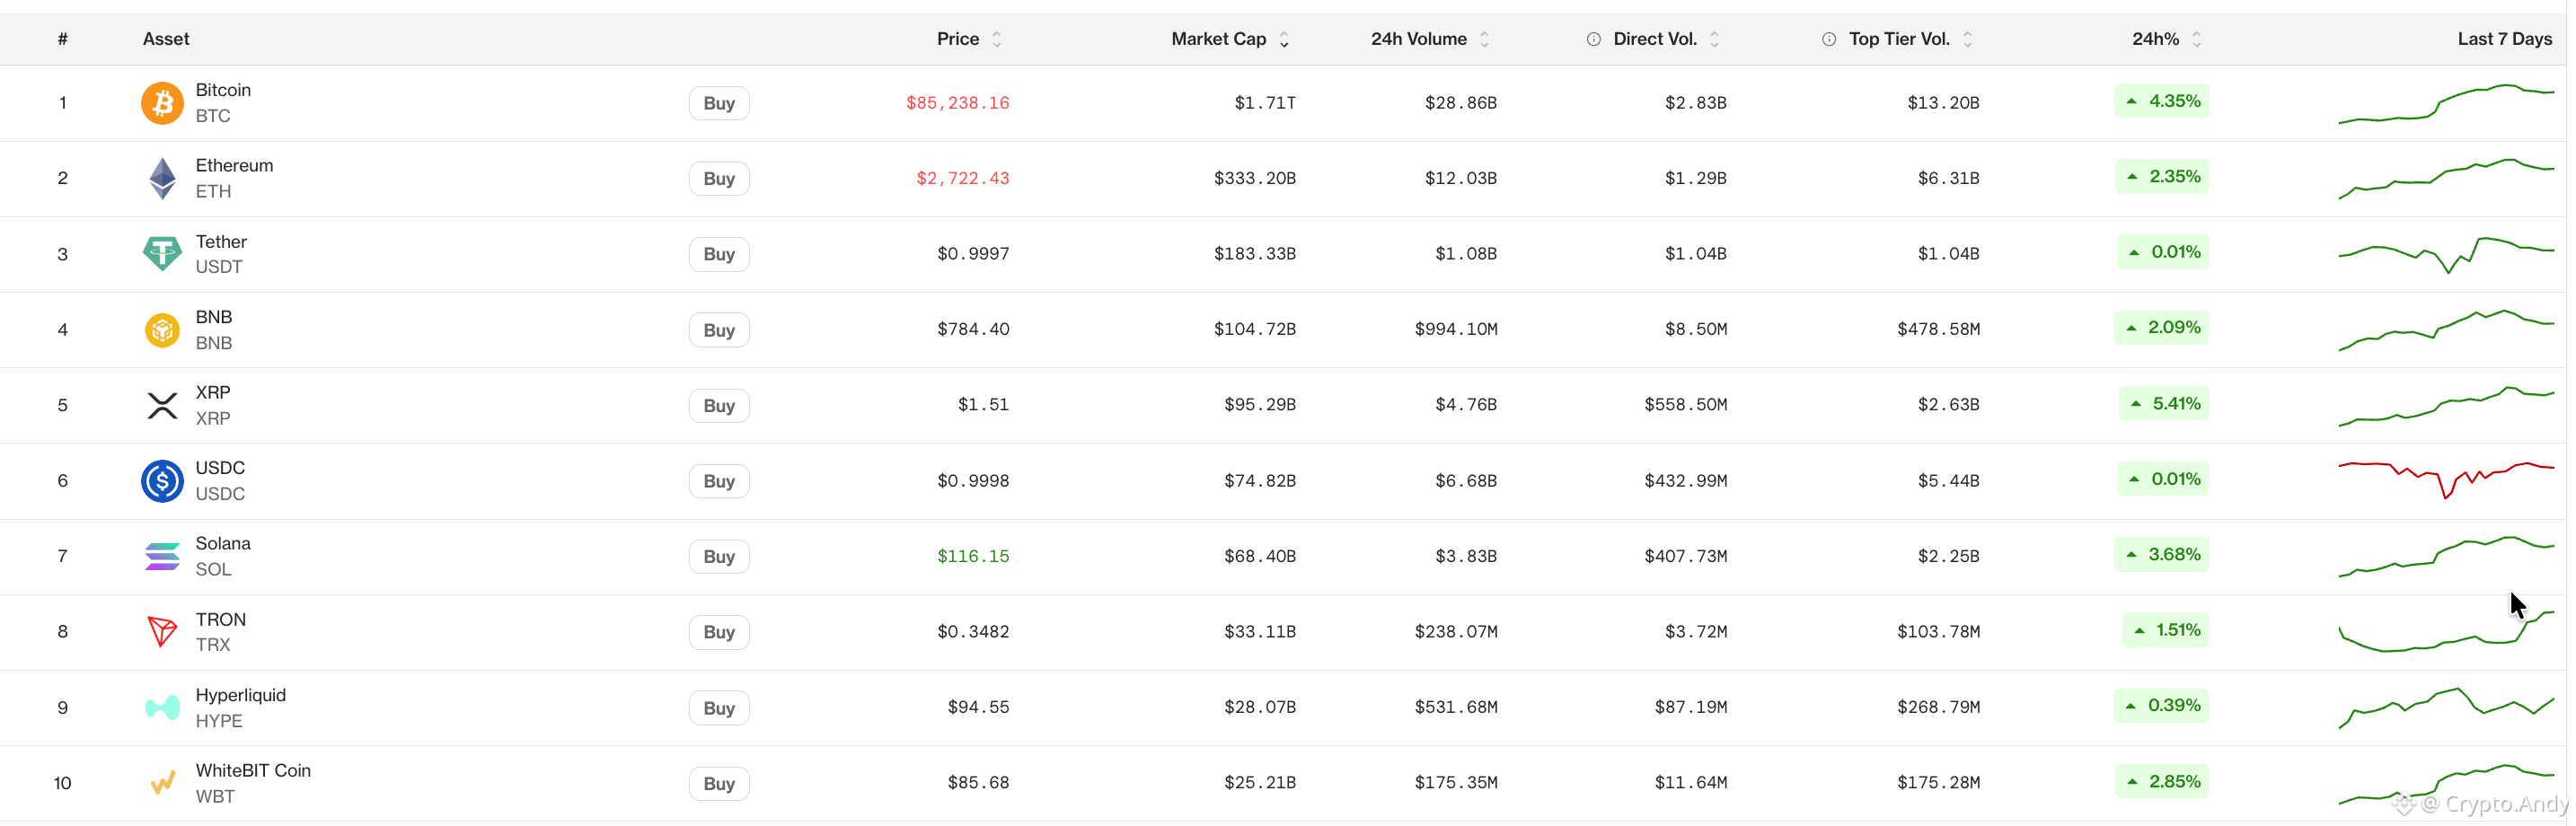This screenshot has height=826, width=2576.
Task: Open the Top Tier Vol. info icon
Action: point(1828,39)
